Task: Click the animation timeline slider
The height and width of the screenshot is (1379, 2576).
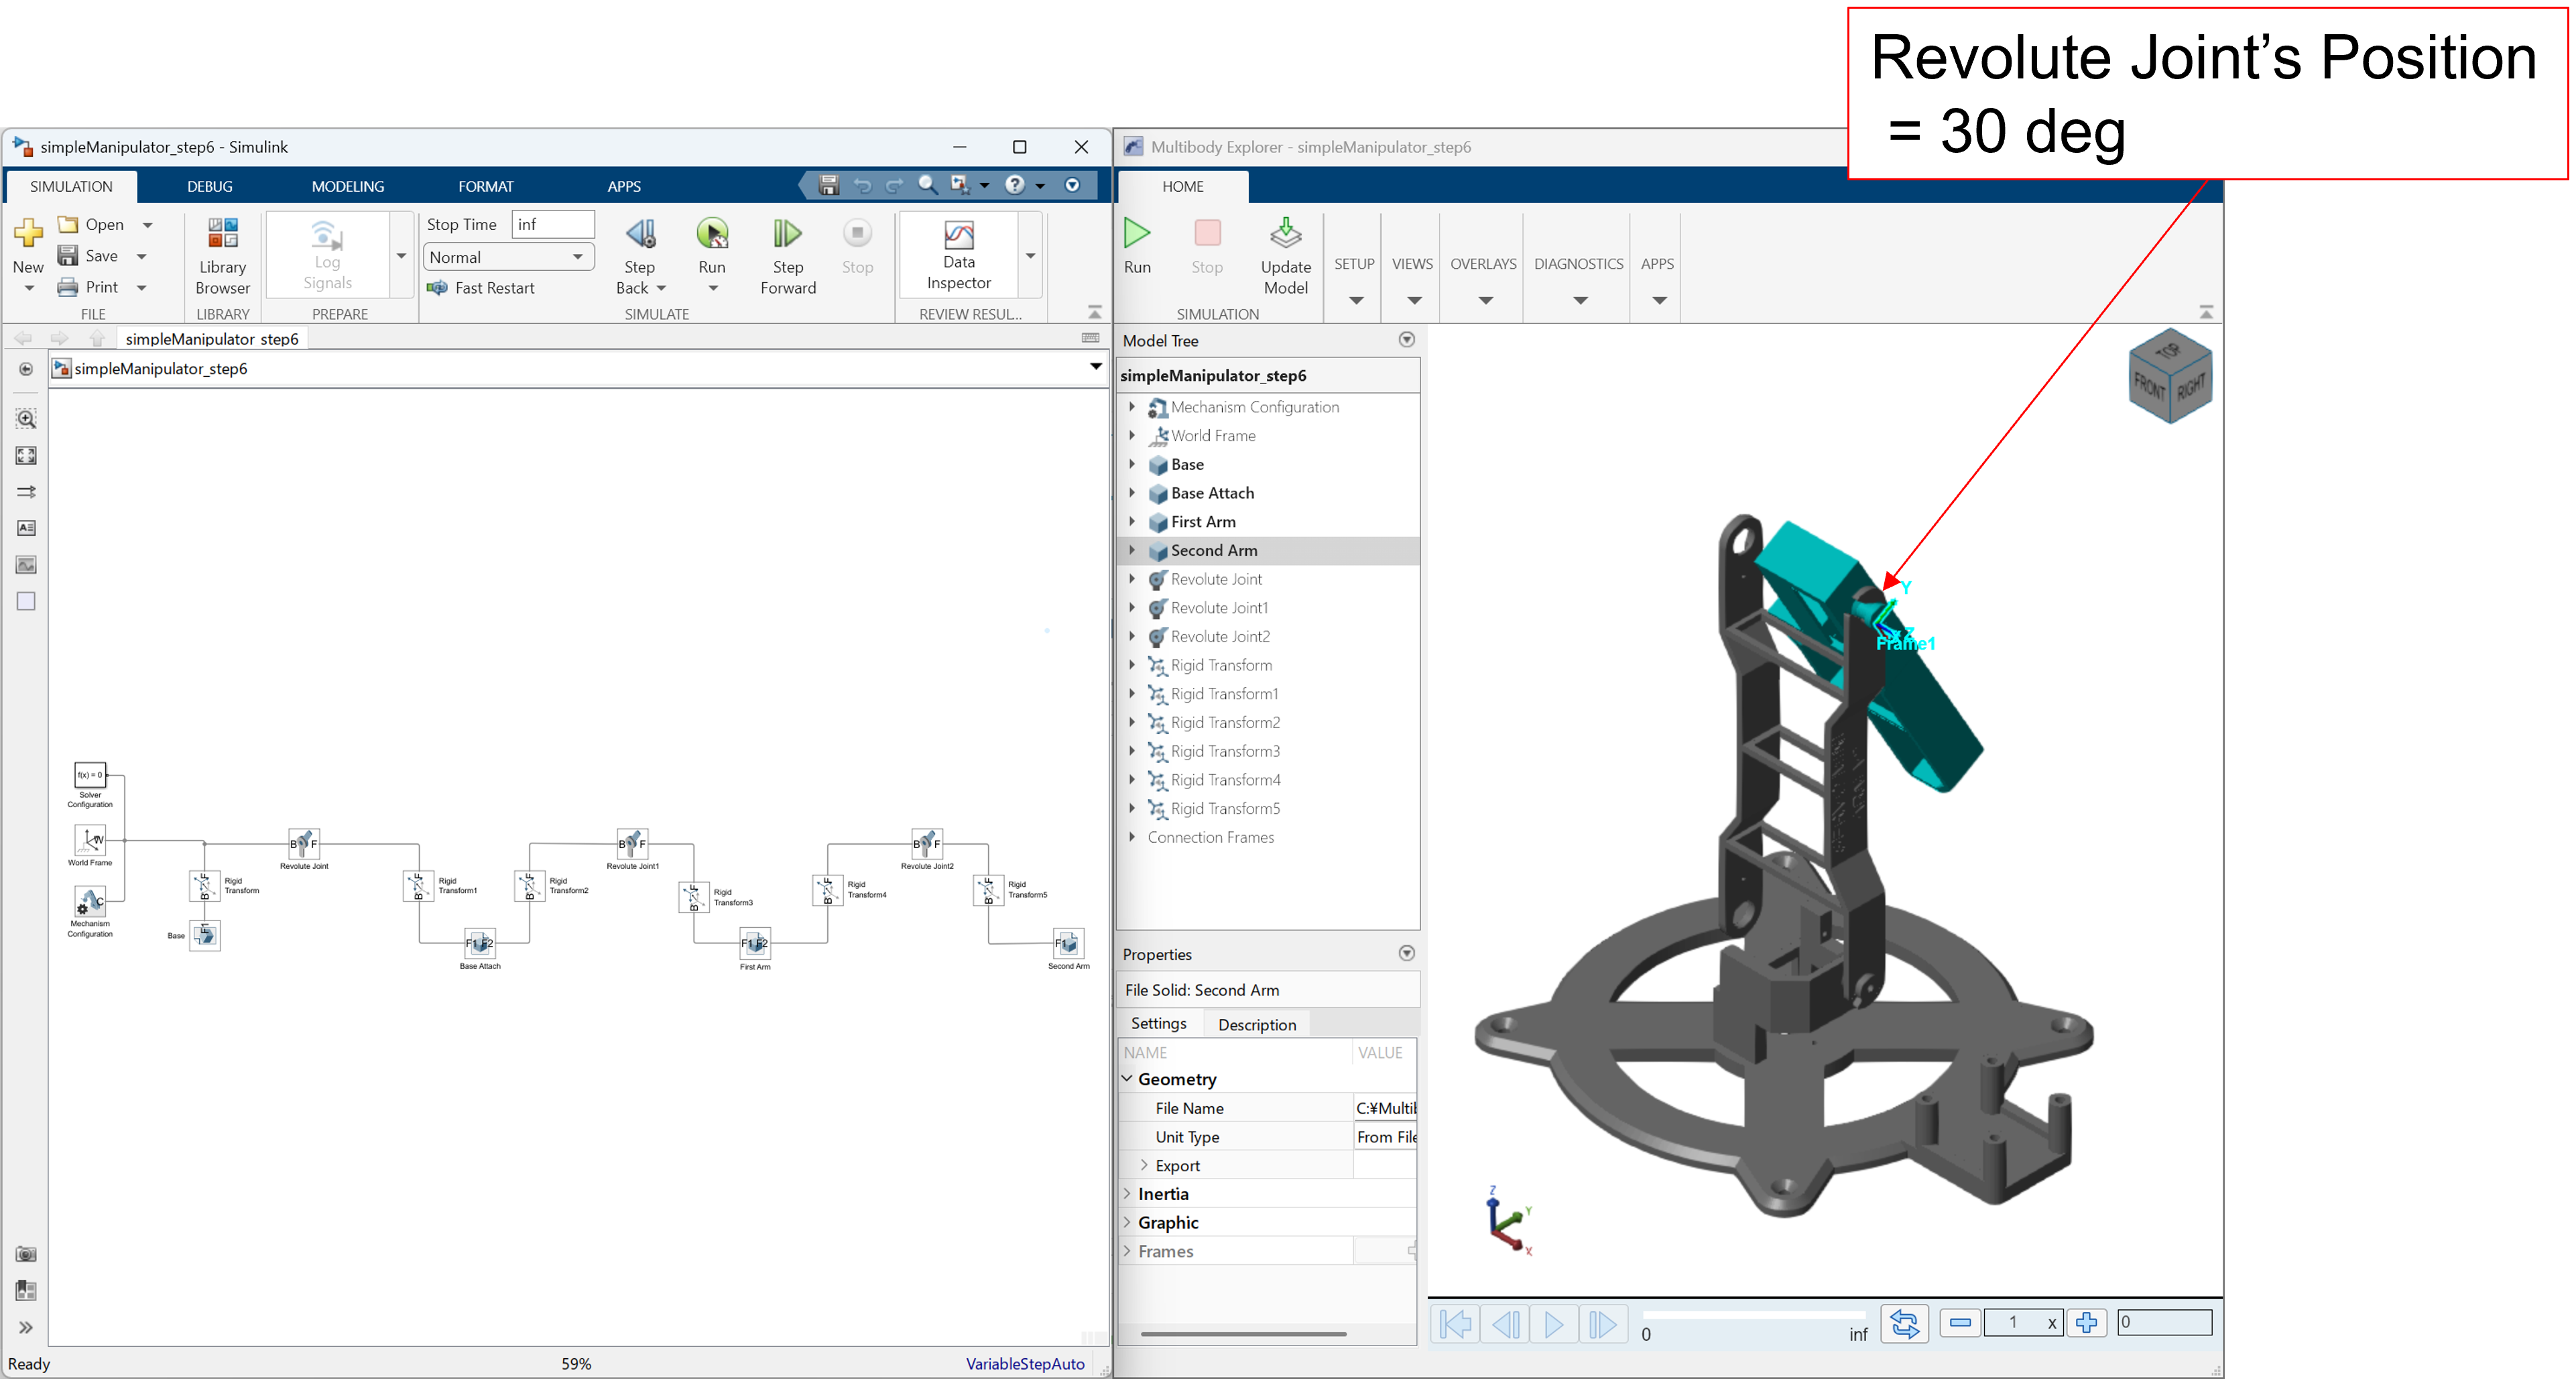Action: (x=1753, y=1315)
